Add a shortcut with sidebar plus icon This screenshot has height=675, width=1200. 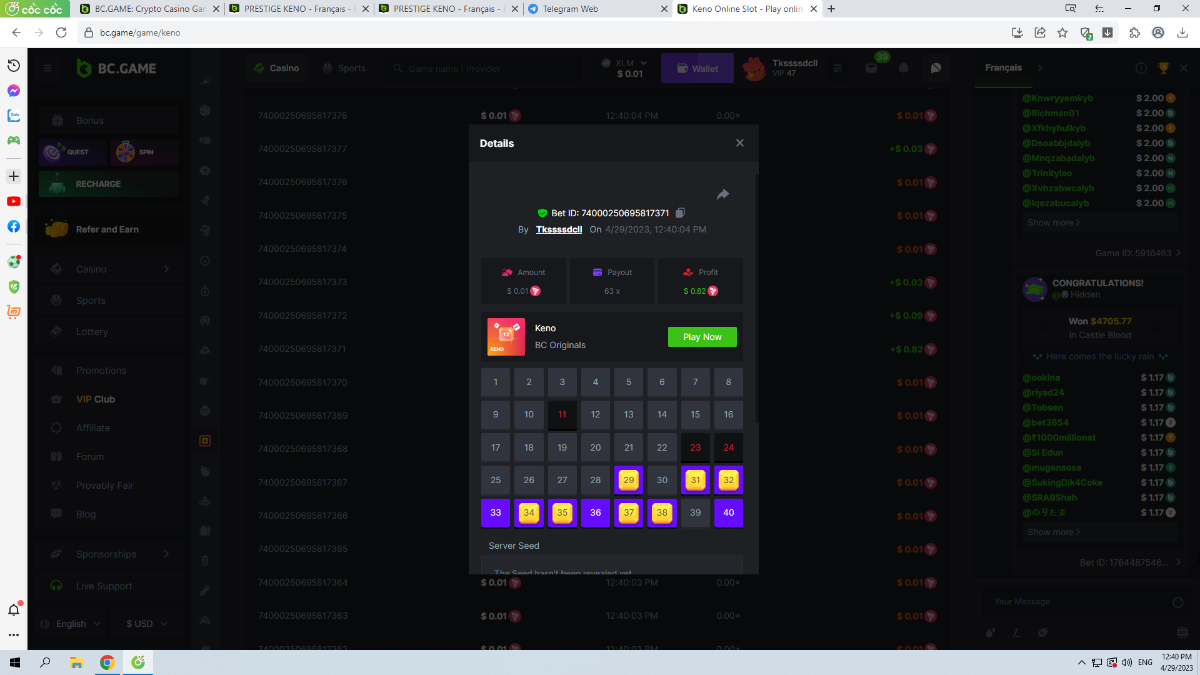click(14, 176)
